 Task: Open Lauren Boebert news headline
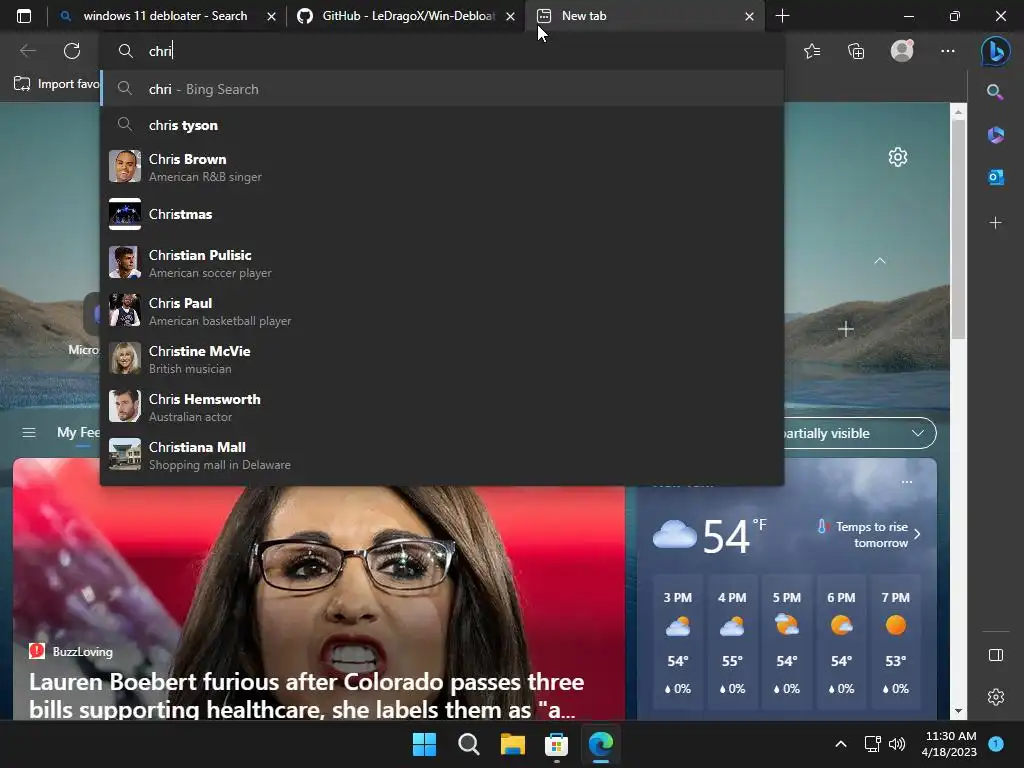306,695
